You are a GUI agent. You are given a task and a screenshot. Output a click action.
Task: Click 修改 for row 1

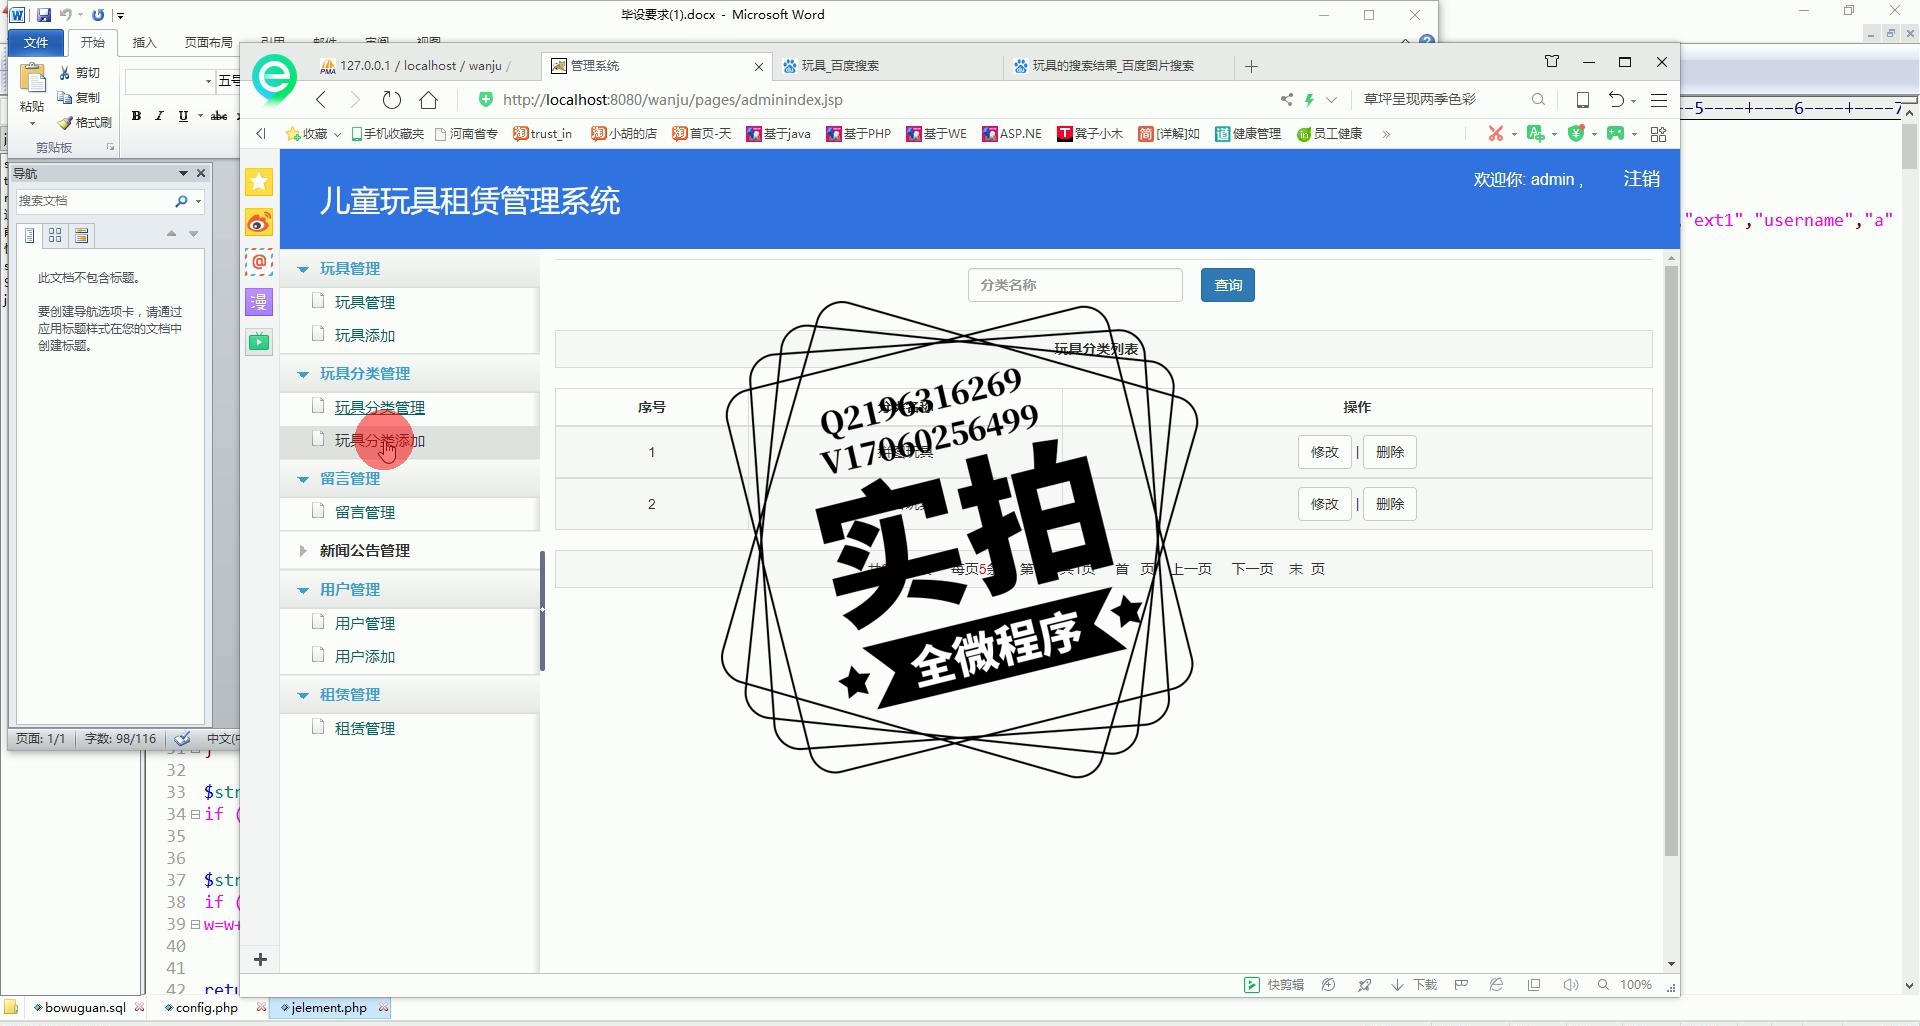(1325, 452)
